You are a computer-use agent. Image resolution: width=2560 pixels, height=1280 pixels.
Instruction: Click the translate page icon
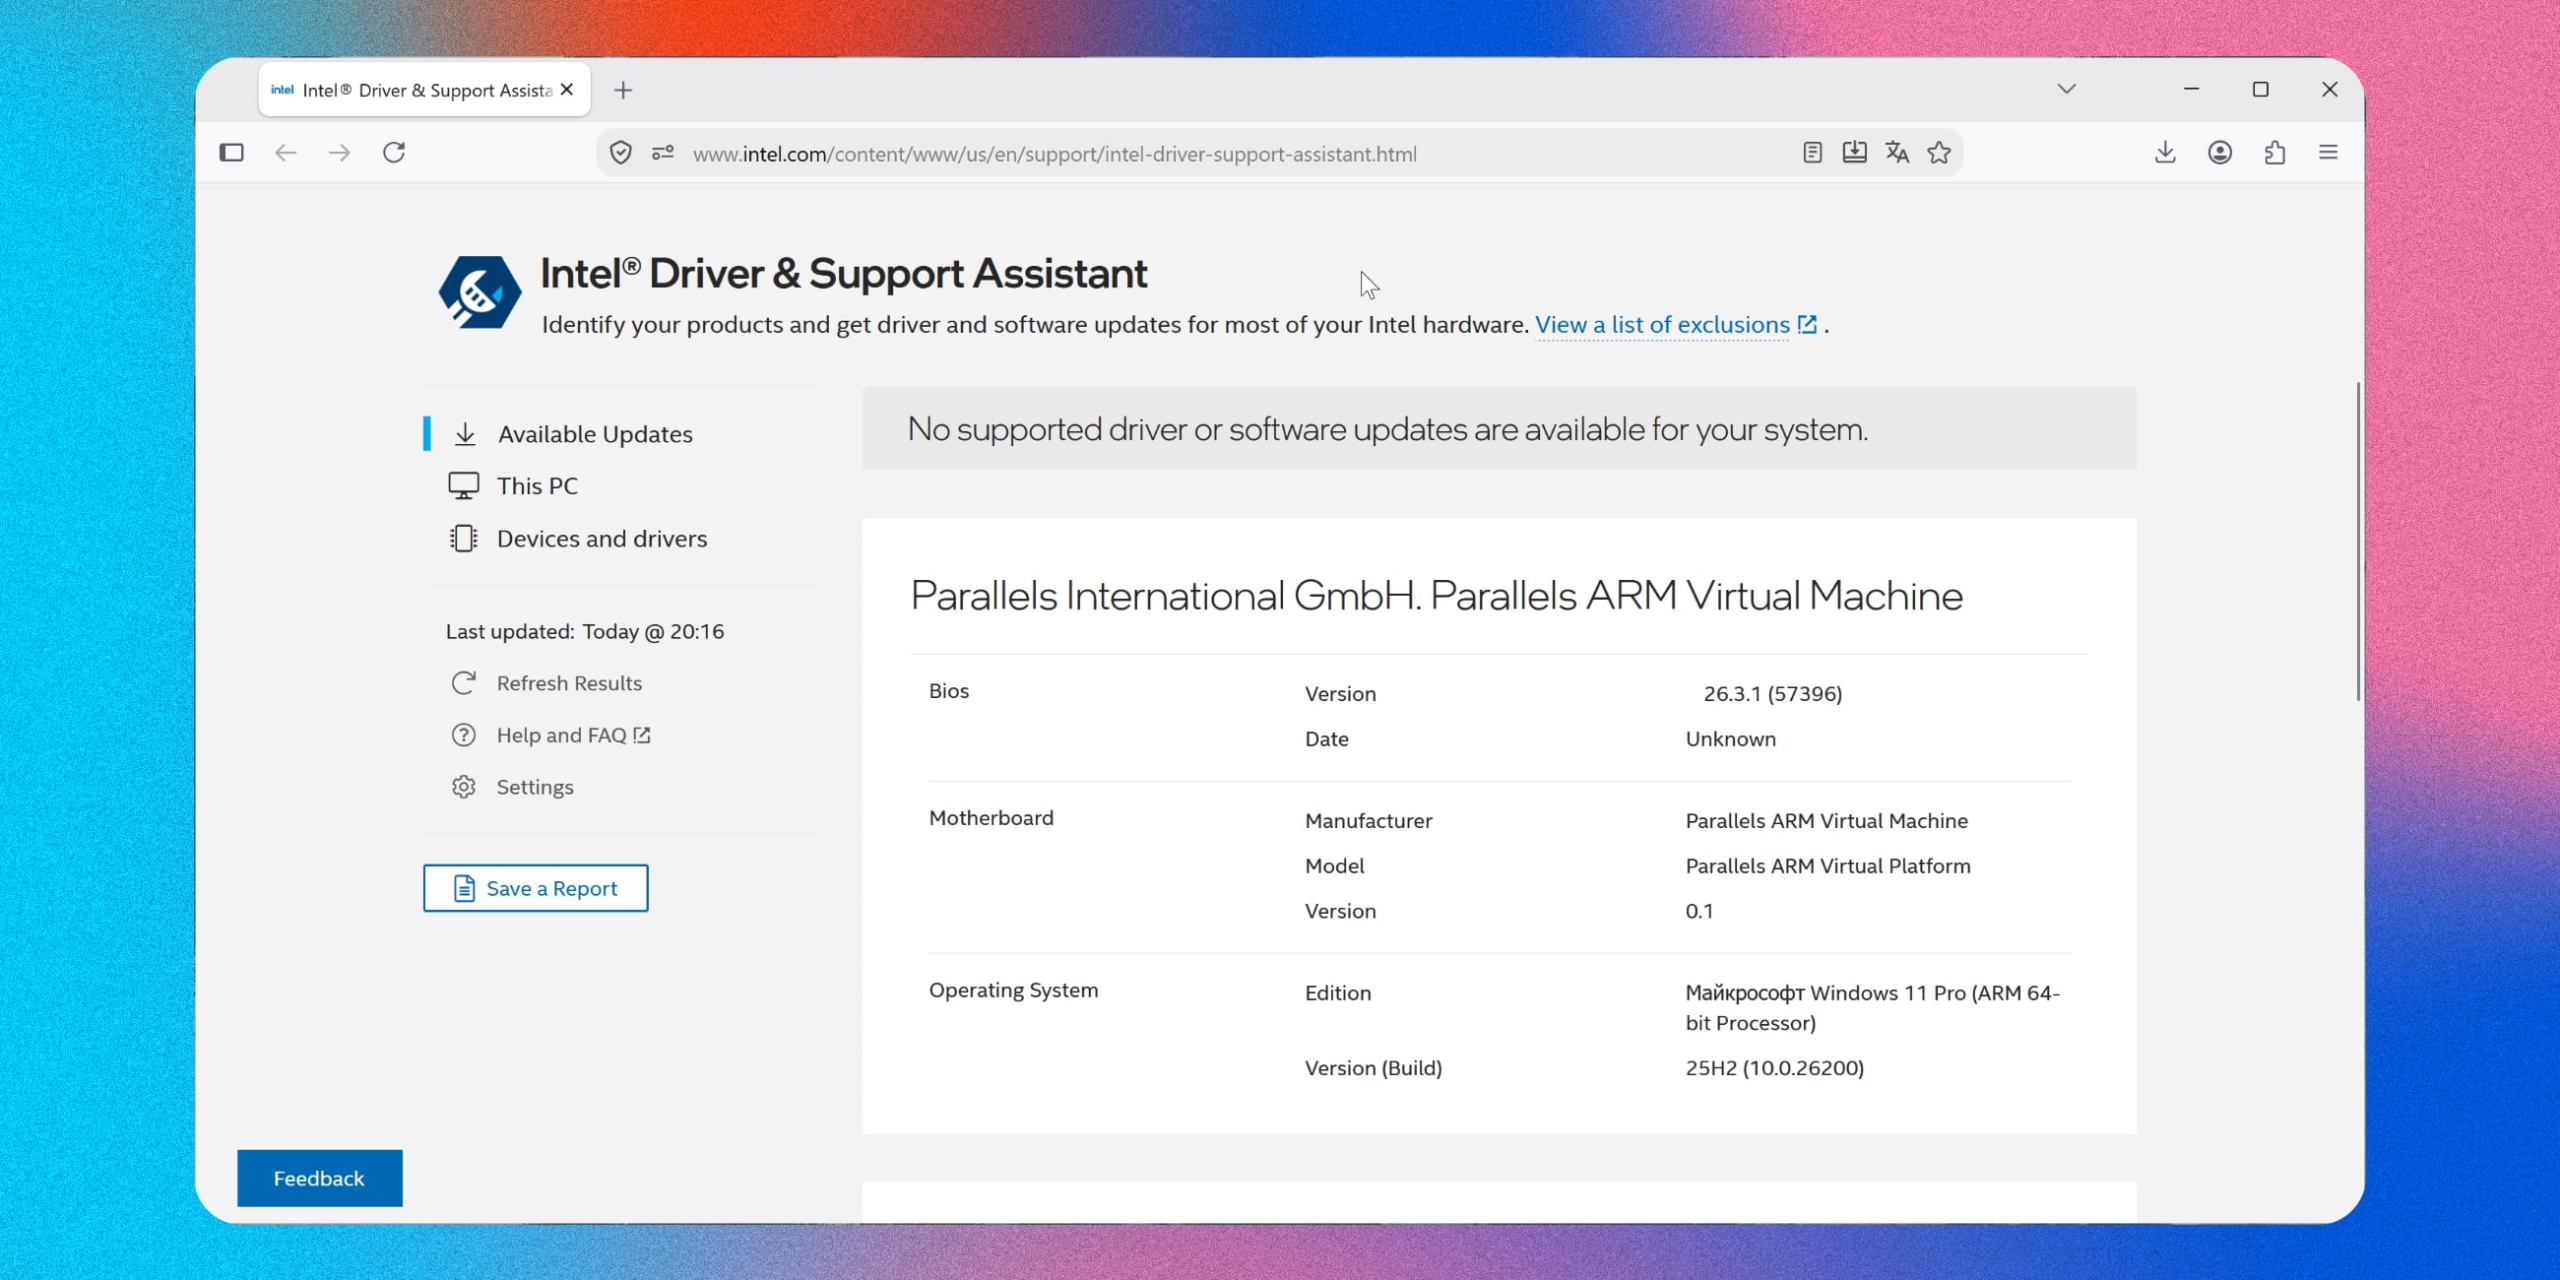(x=1897, y=153)
